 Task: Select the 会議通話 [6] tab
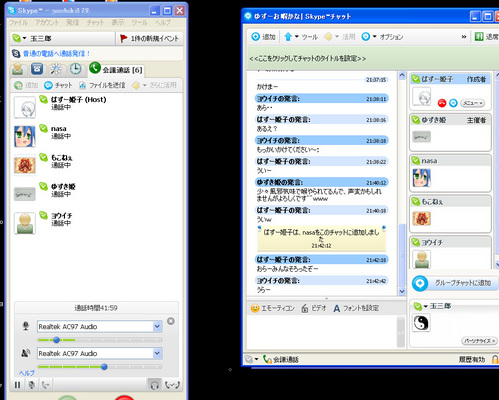(116, 69)
